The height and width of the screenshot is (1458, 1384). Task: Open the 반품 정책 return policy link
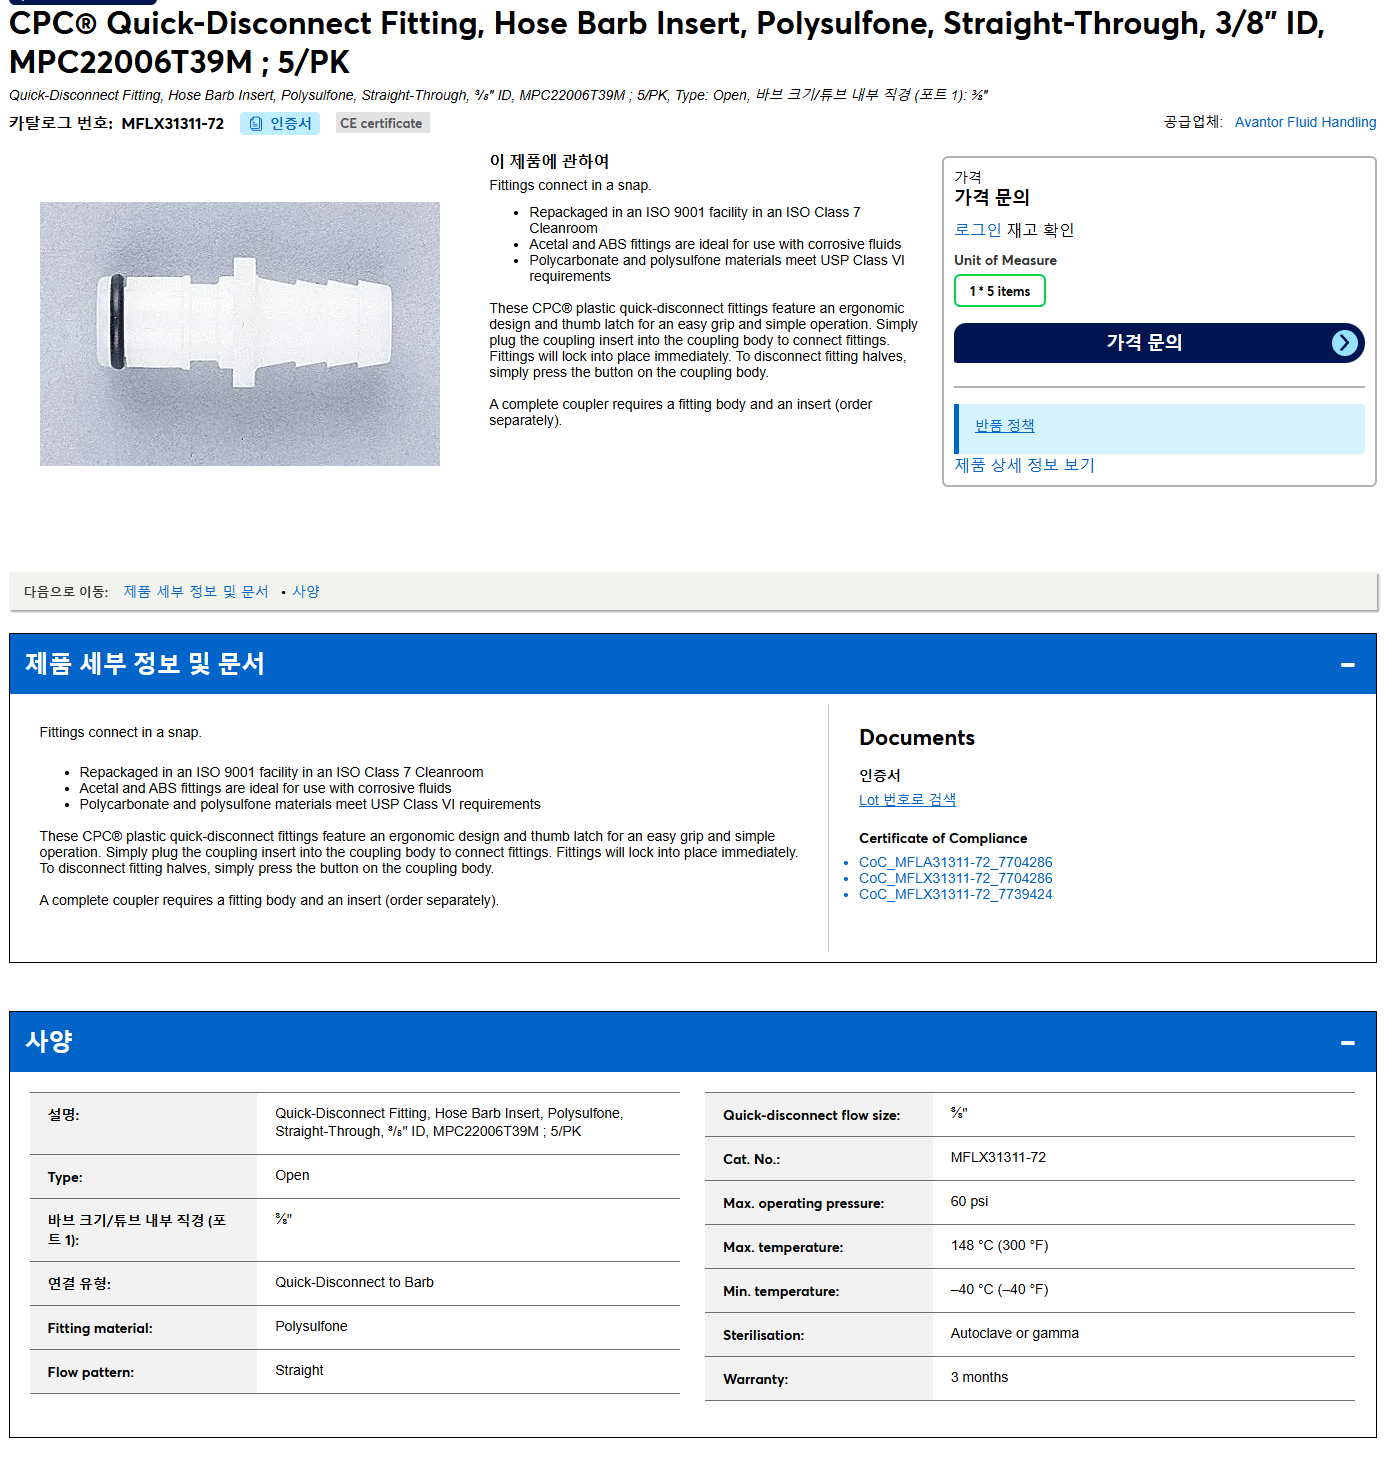[x=1004, y=425]
